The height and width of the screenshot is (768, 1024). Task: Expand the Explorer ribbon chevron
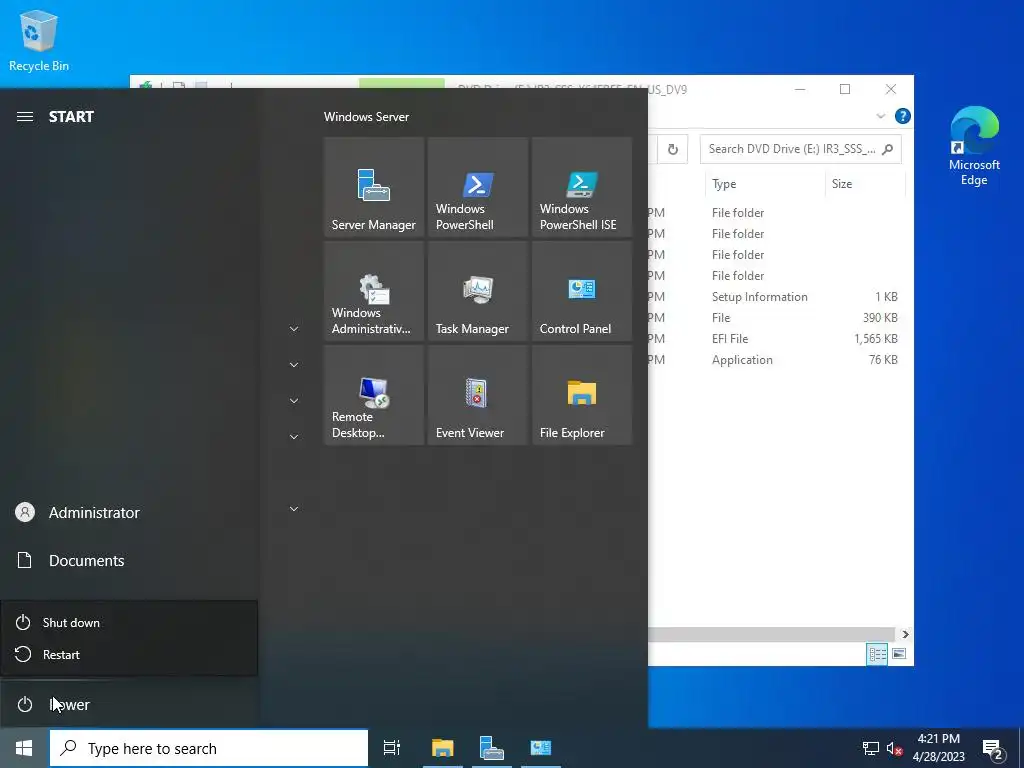[880, 116]
